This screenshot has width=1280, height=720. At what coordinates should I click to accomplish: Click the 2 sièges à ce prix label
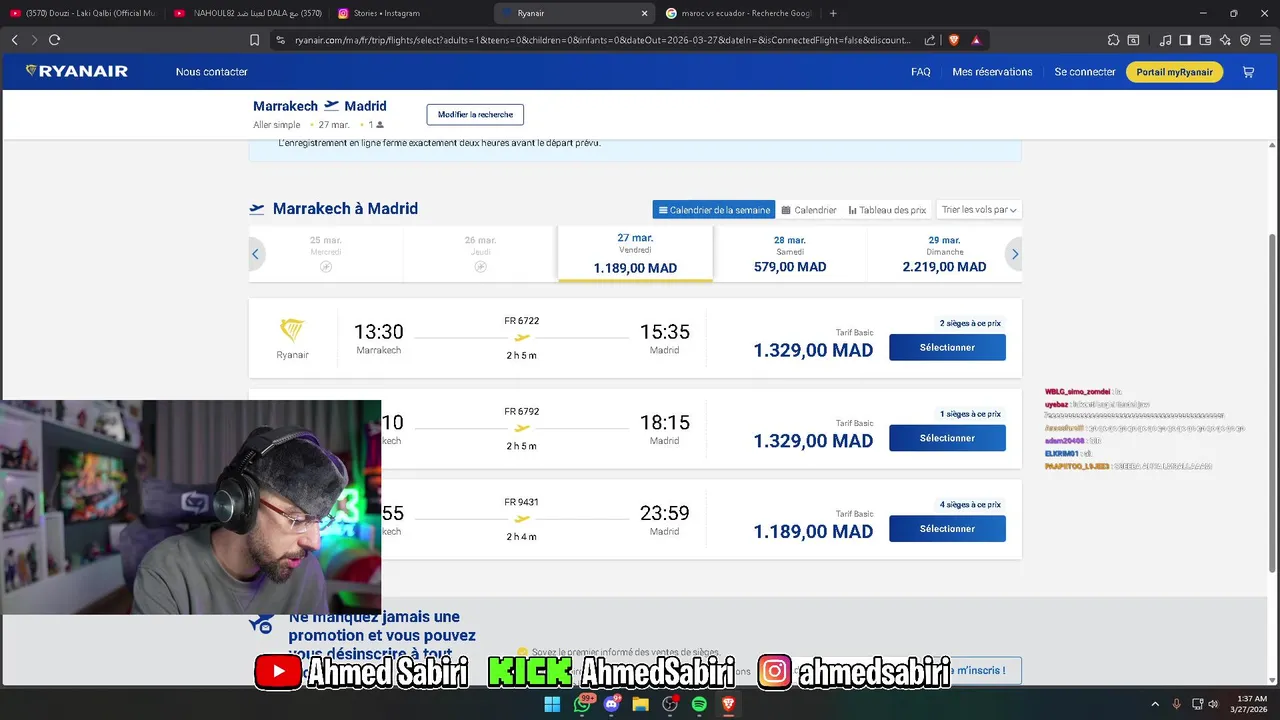970,323
